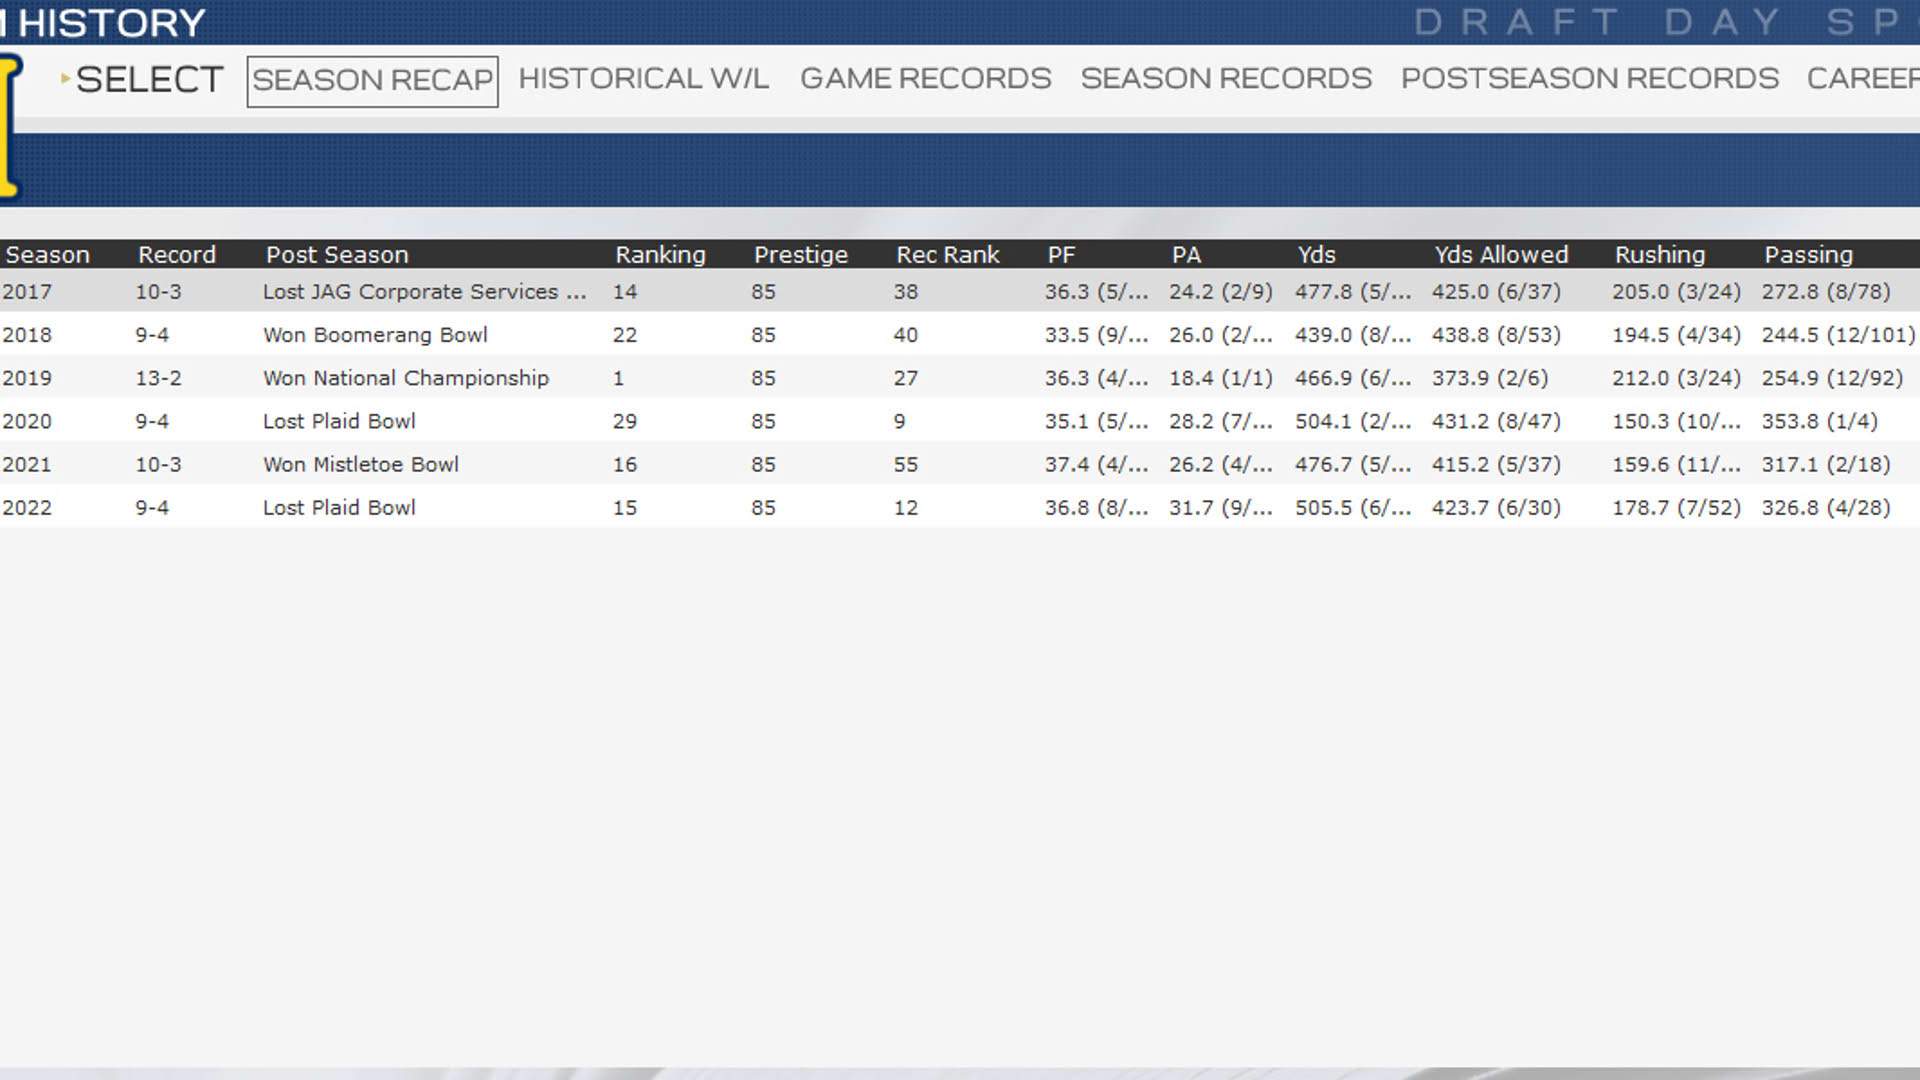Open the Career tab
Screen dimensions: 1920x1080
coord(1862,79)
